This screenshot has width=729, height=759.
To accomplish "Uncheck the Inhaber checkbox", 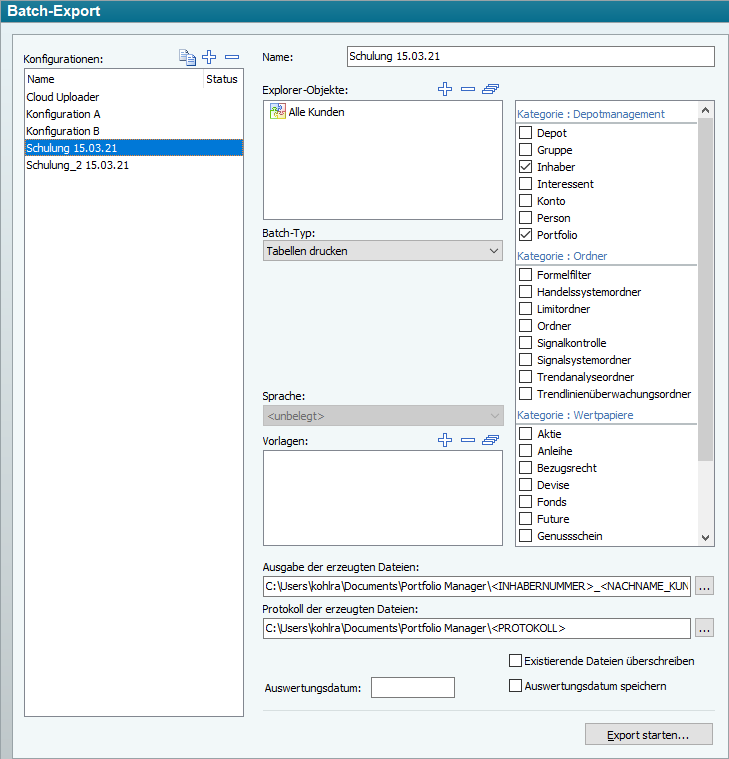I will click(525, 167).
